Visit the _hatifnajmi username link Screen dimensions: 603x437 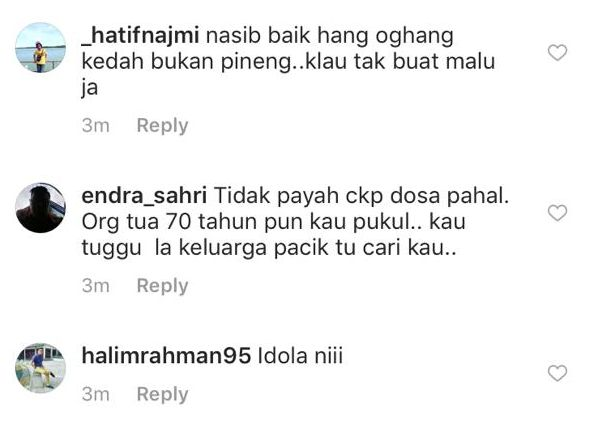[140, 36]
